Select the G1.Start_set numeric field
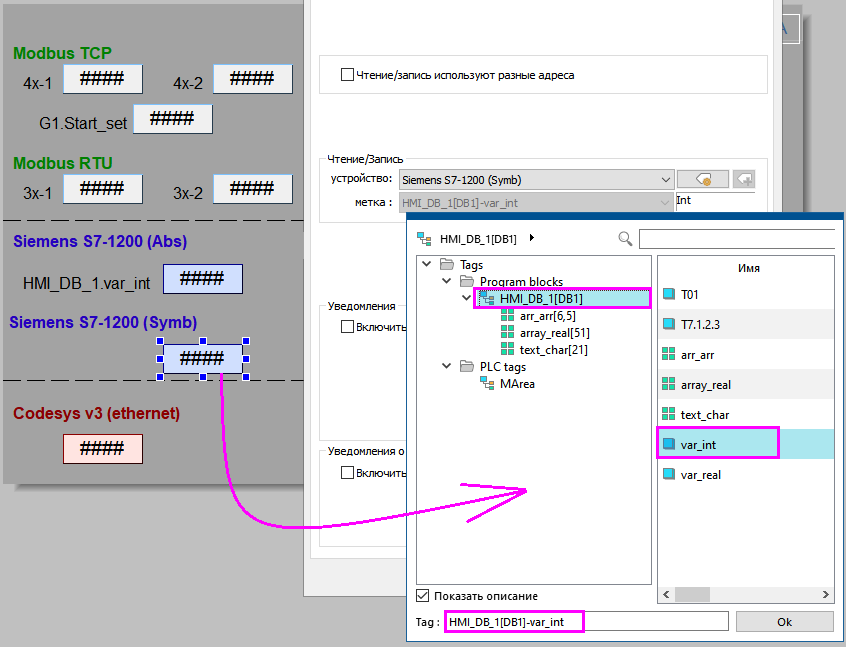 click(x=173, y=119)
